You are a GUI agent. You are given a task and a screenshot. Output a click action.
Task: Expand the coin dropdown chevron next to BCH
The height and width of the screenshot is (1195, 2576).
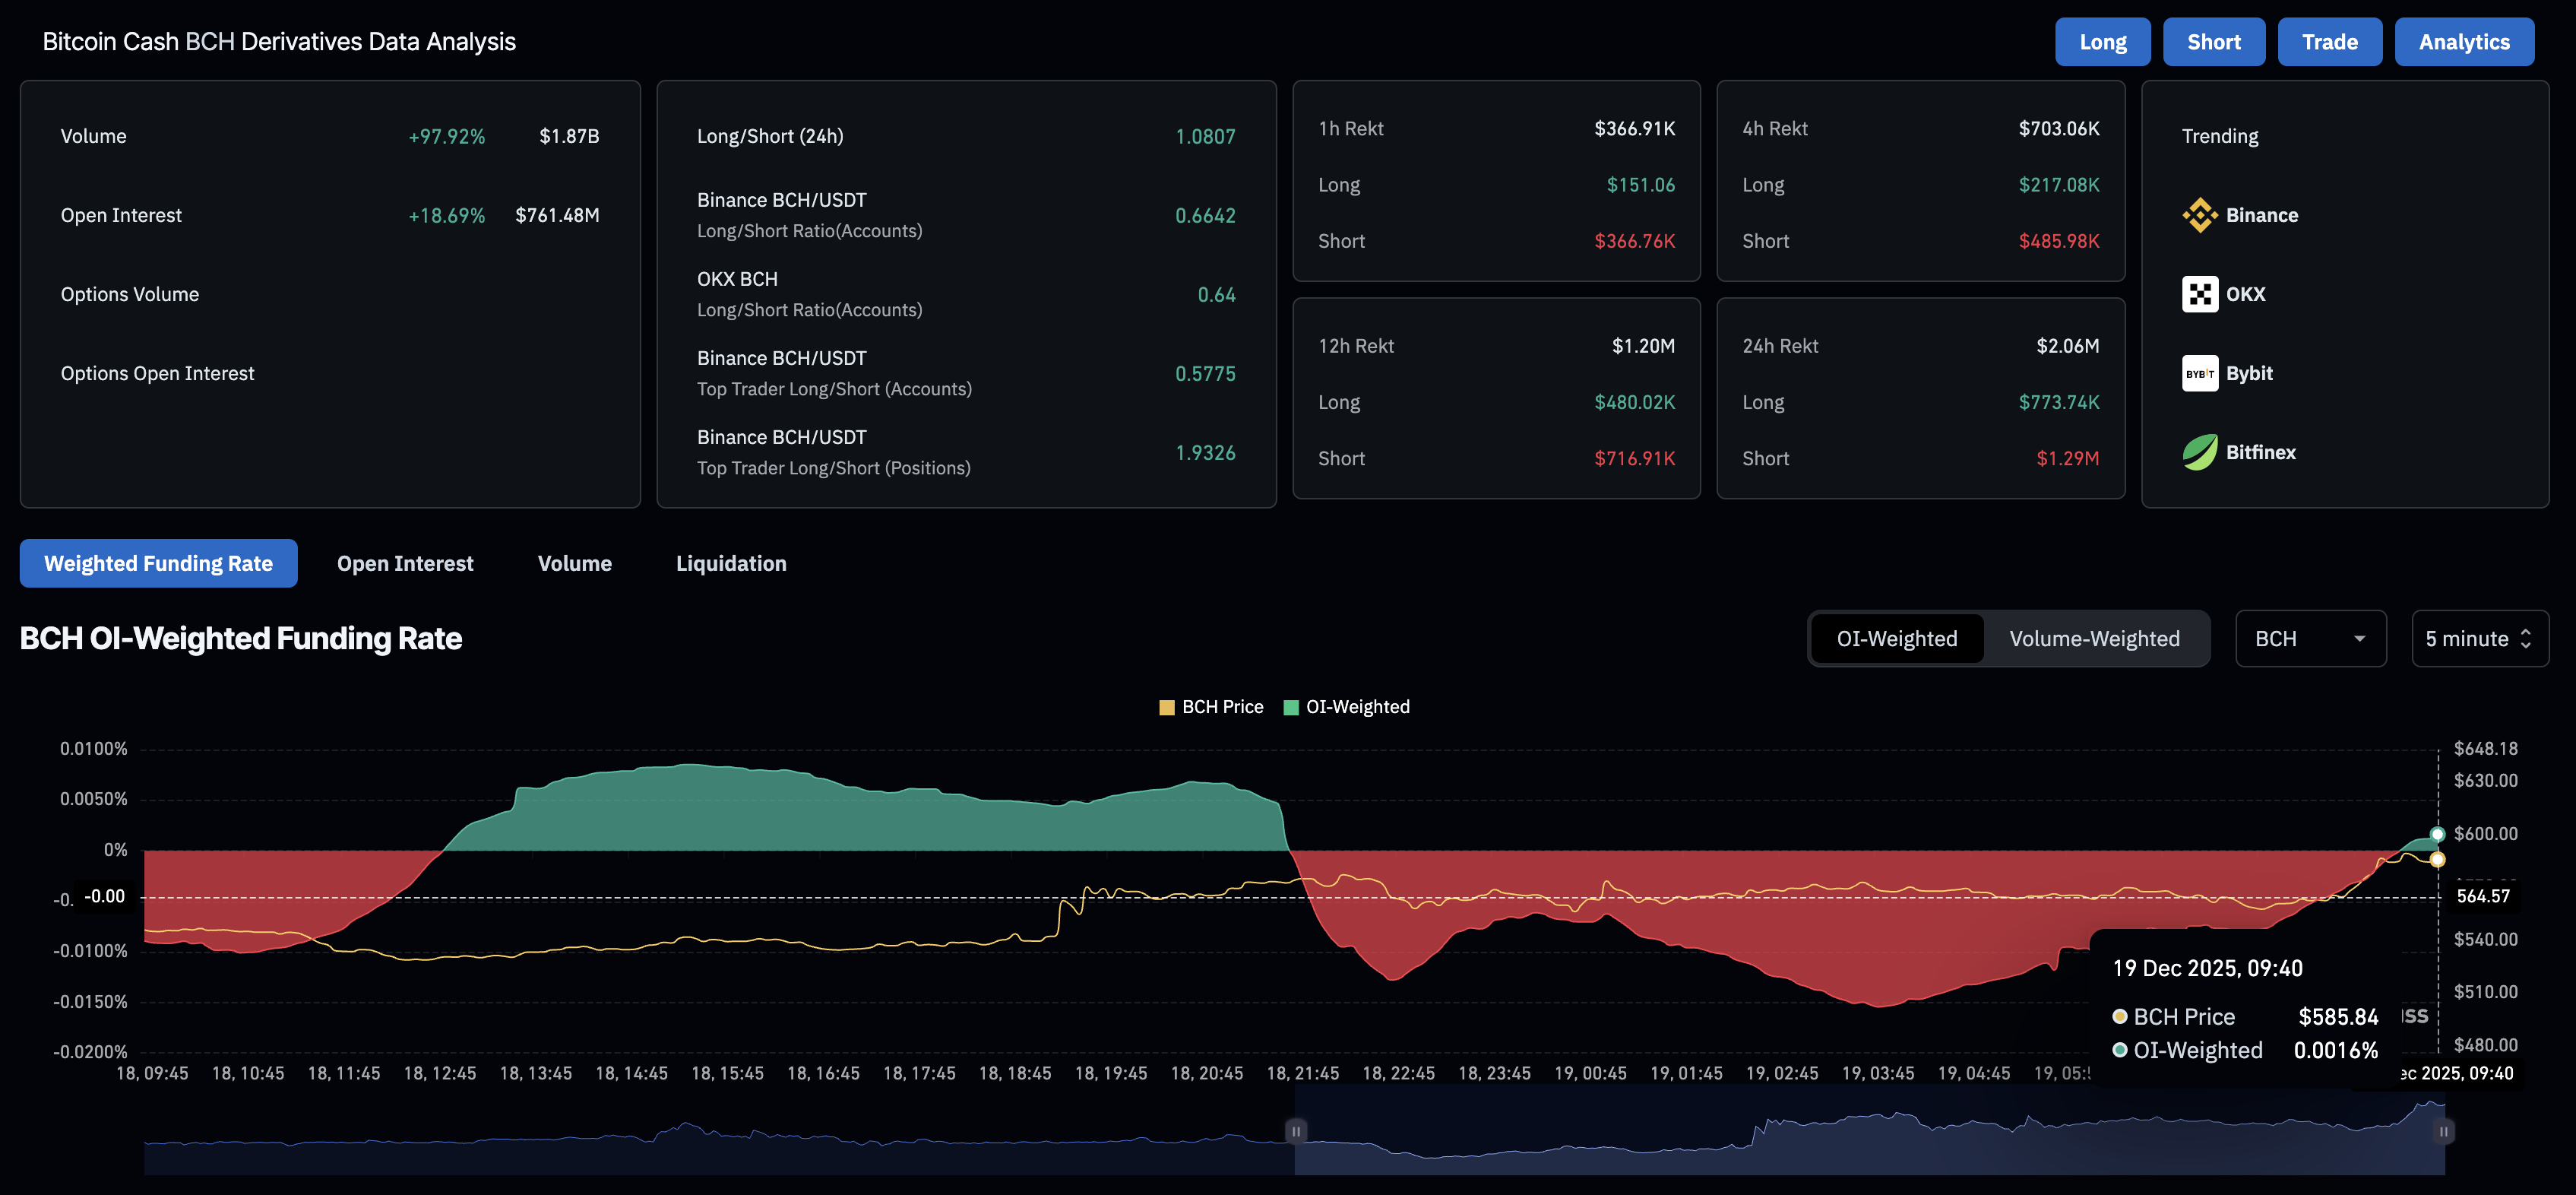(2360, 638)
